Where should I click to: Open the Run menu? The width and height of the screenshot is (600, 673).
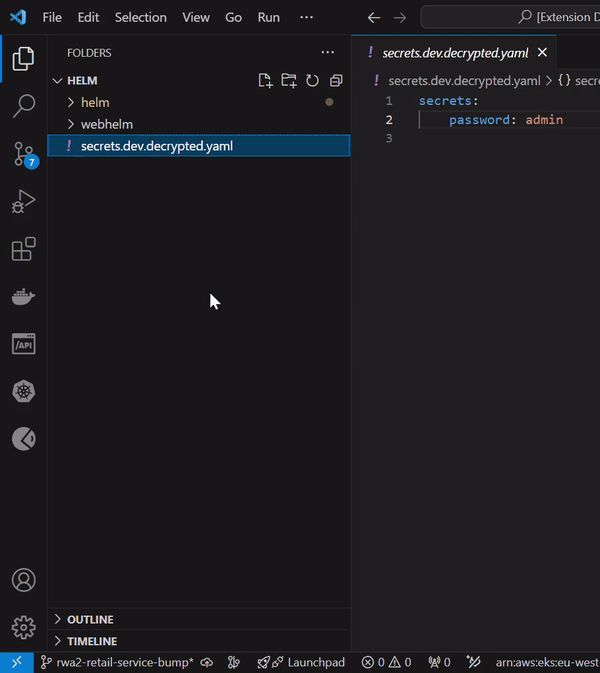[269, 17]
